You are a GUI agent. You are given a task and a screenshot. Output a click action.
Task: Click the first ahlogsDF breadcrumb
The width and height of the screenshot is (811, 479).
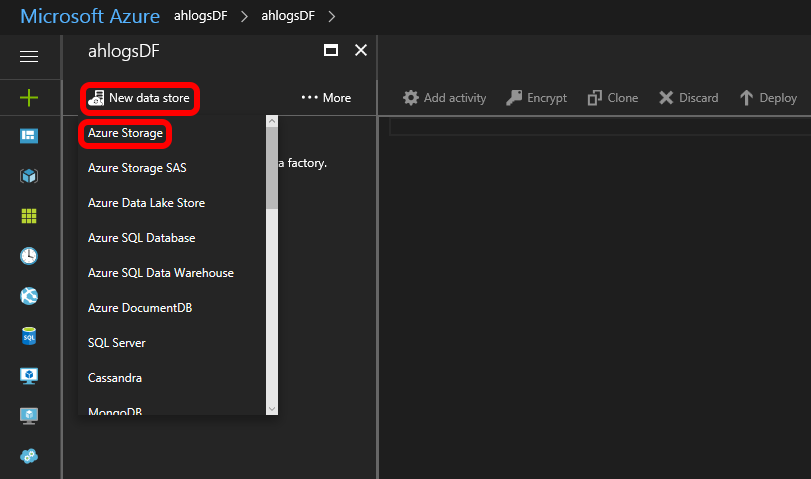[201, 16]
